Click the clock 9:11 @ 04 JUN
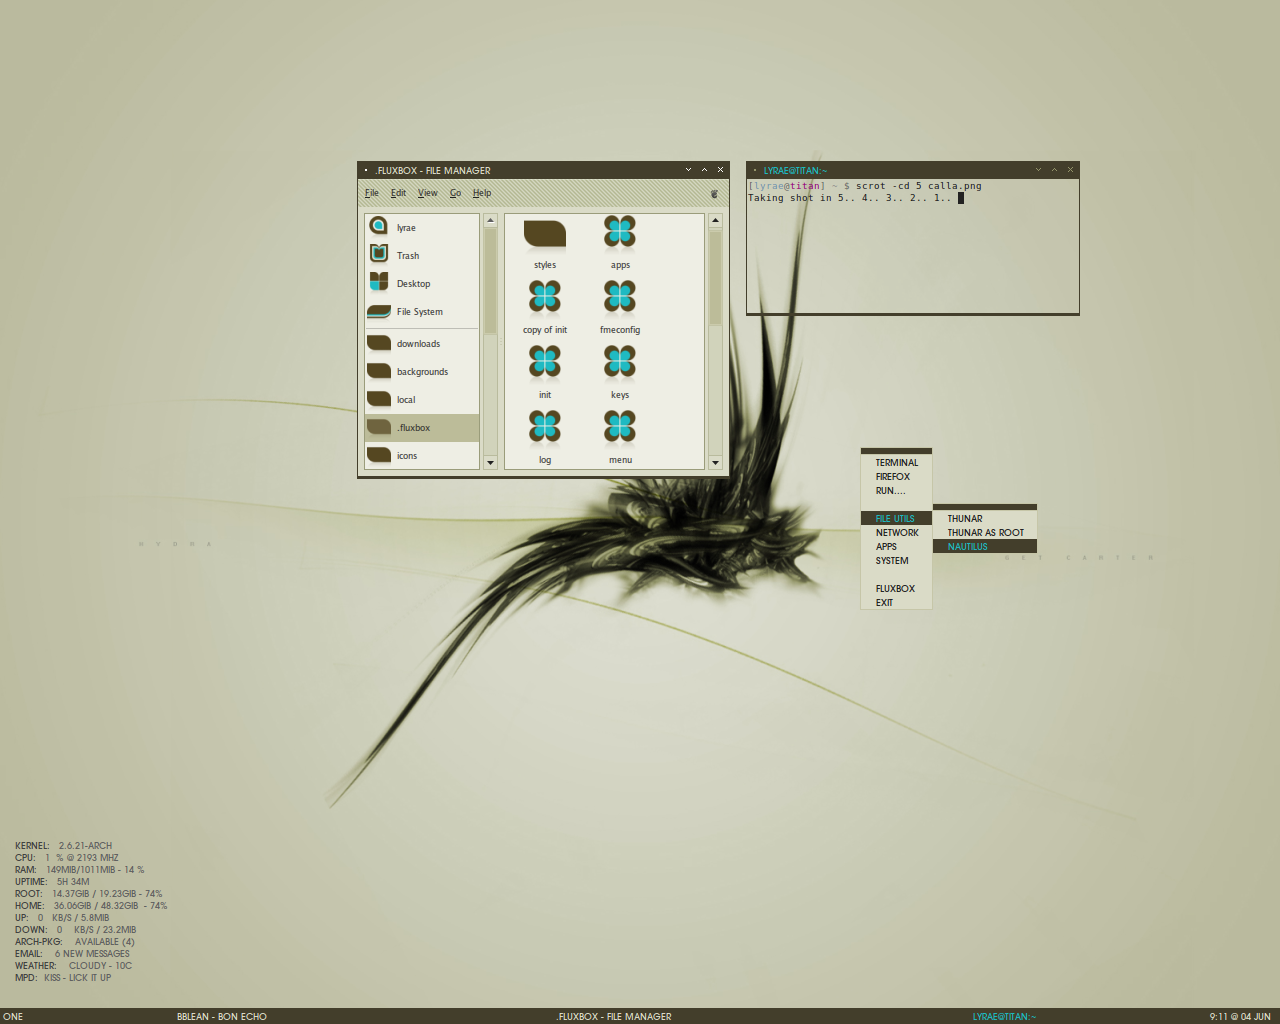 click(x=1240, y=1017)
